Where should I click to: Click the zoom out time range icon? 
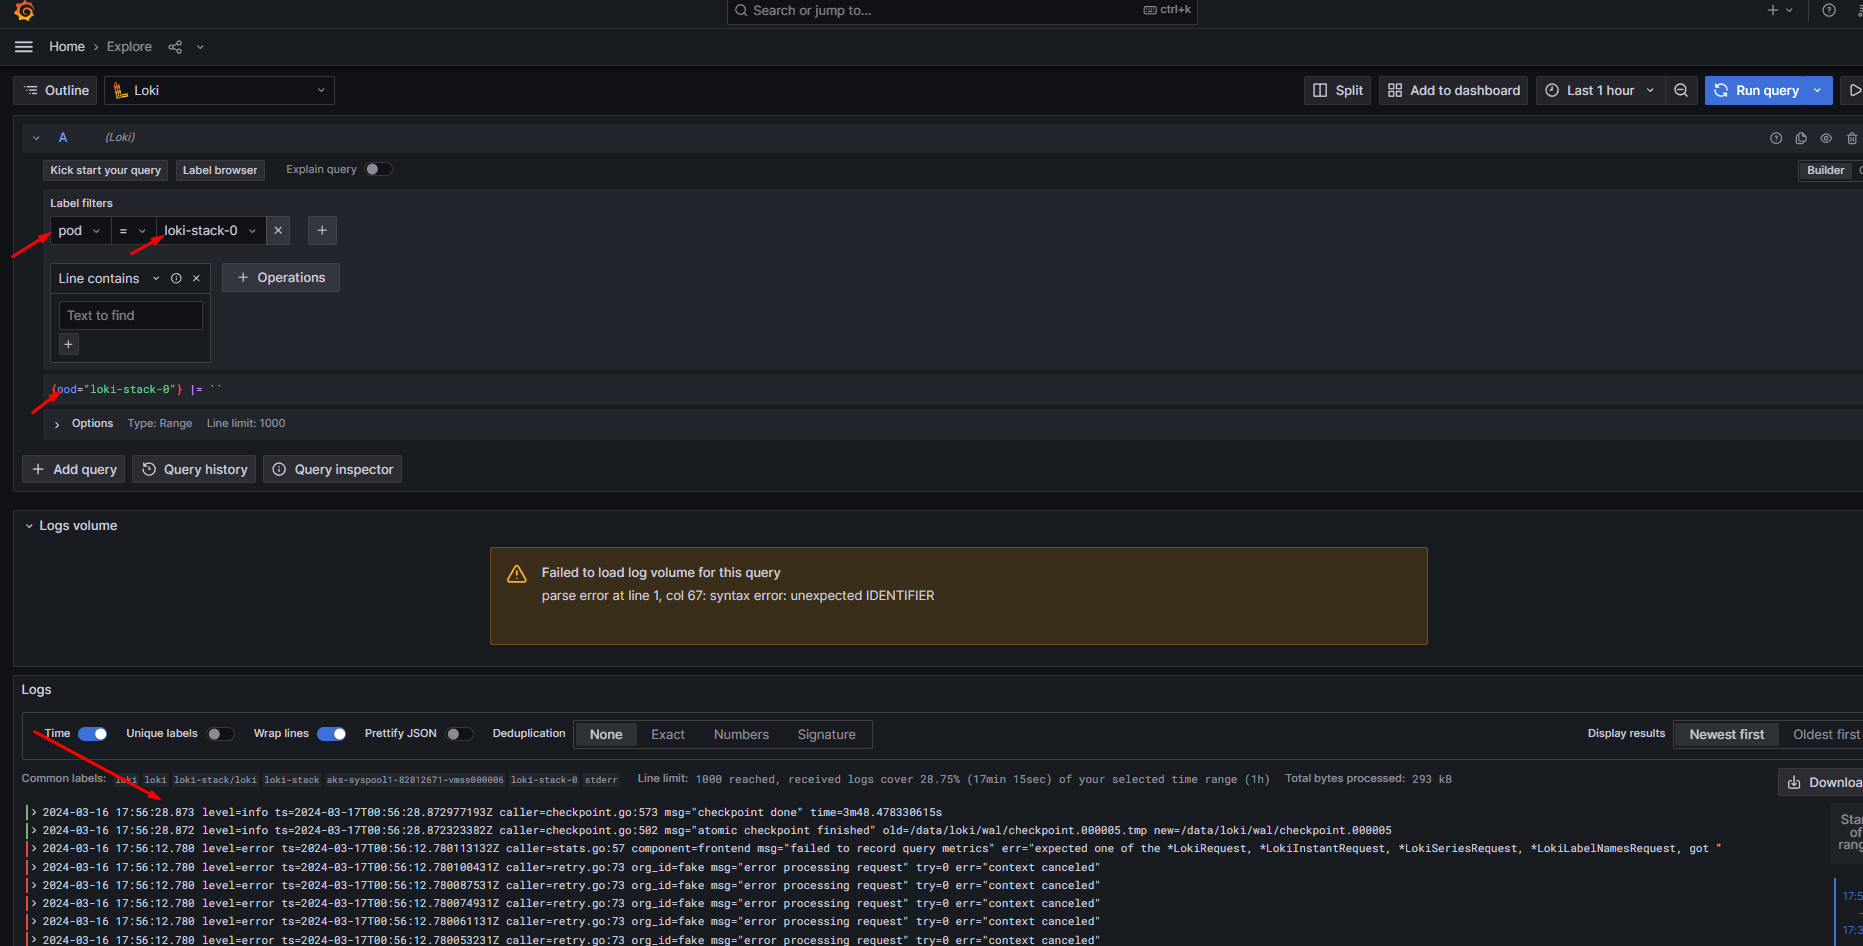(x=1681, y=90)
